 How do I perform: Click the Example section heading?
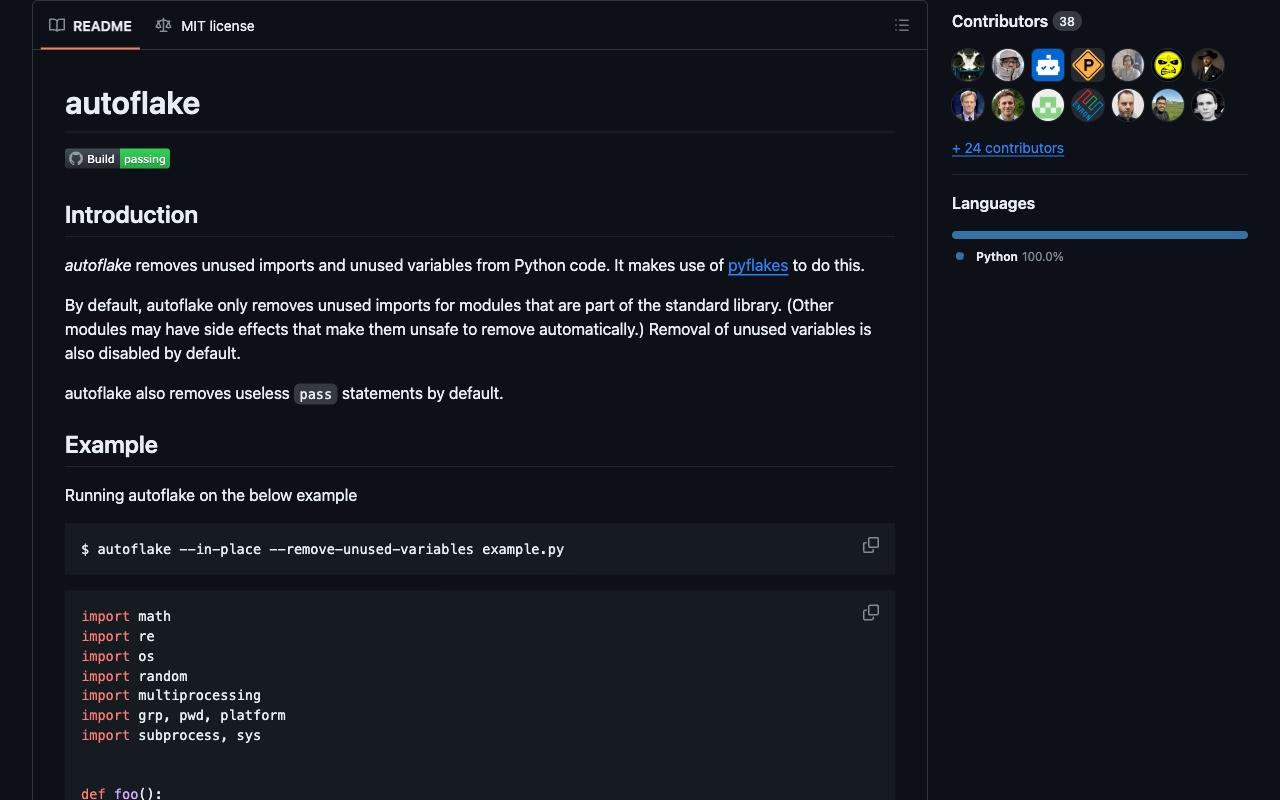coord(111,445)
